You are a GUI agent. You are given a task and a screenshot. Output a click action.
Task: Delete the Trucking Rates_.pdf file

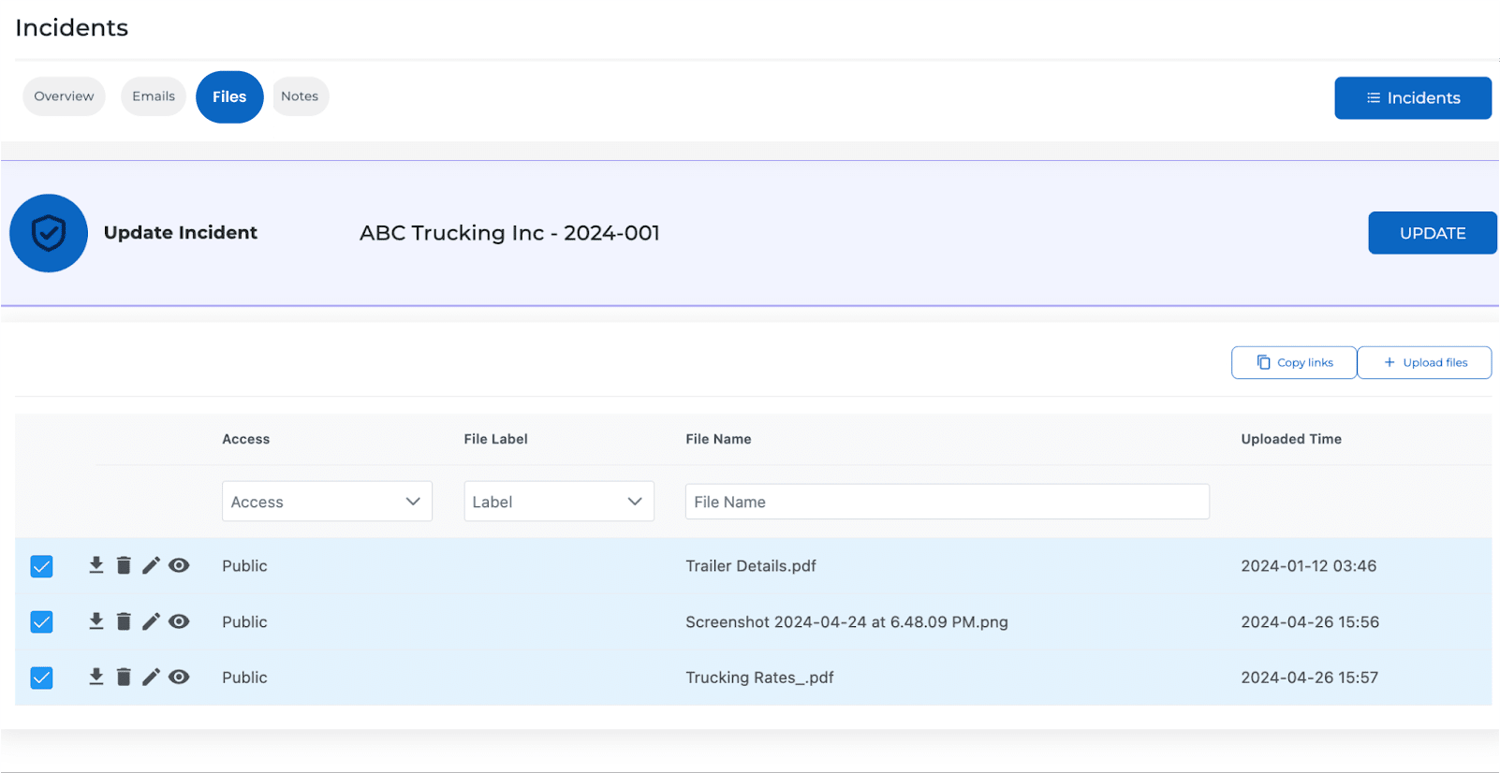pyautogui.click(x=123, y=678)
